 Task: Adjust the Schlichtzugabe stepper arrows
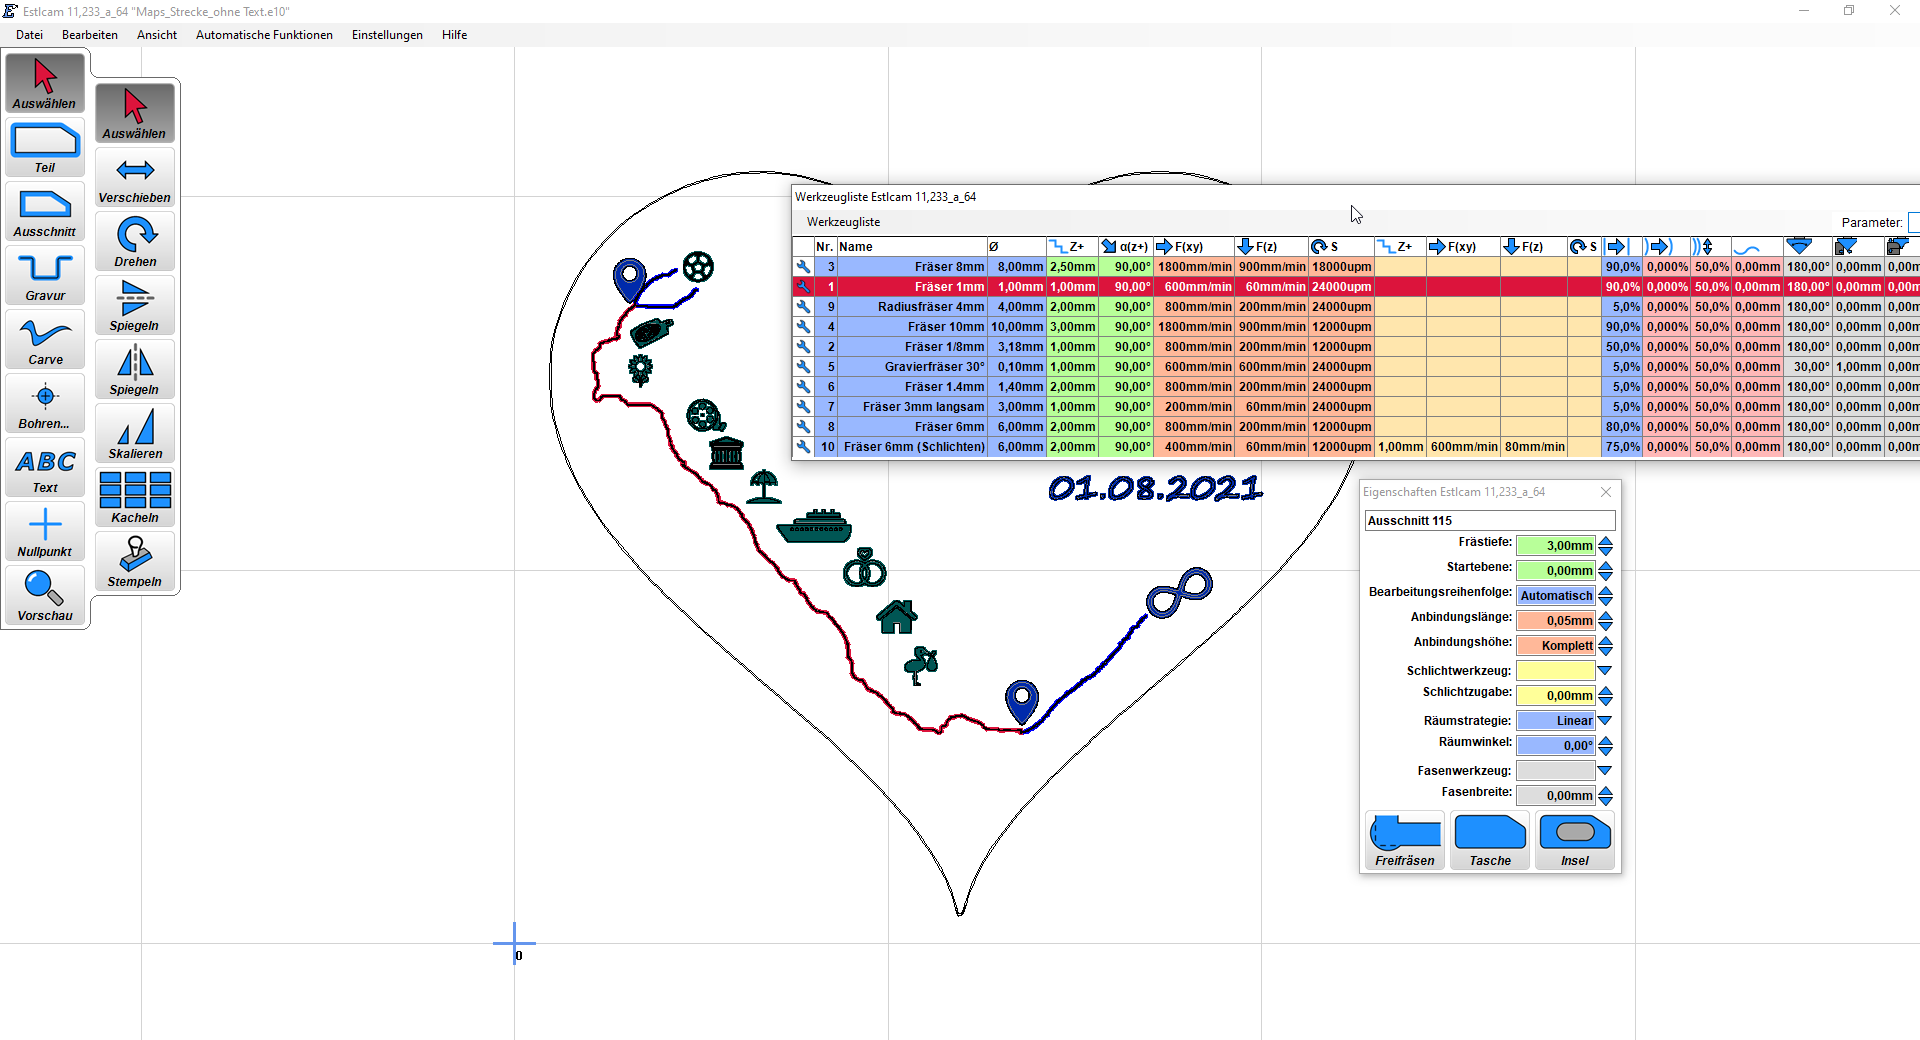pyautogui.click(x=1605, y=696)
